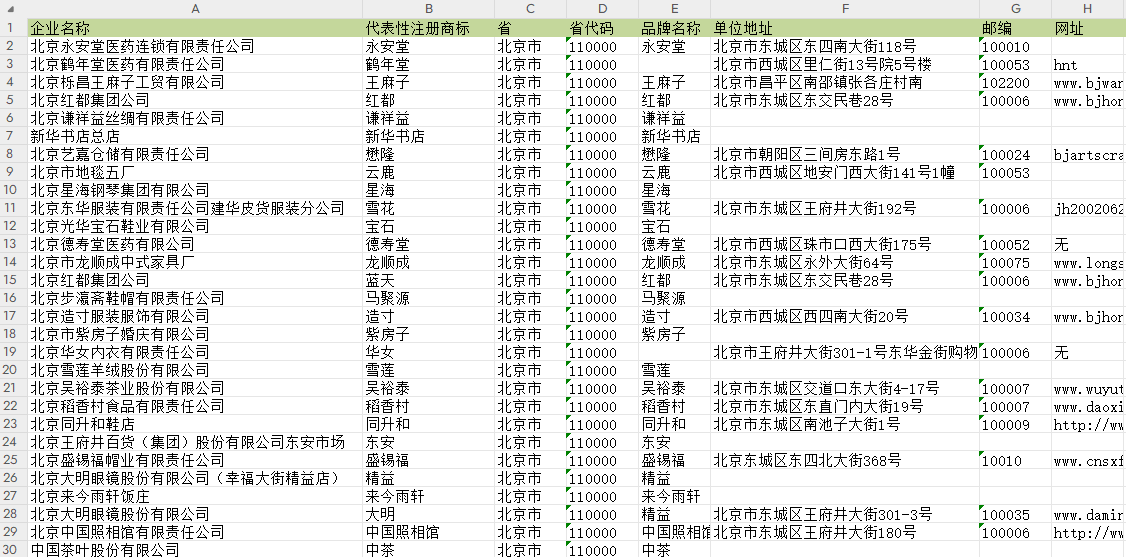Select cell 北京栎昌王麻子工贸有限公司
The height and width of the screenshot is (557, 1126).
[x=195, y=82]
